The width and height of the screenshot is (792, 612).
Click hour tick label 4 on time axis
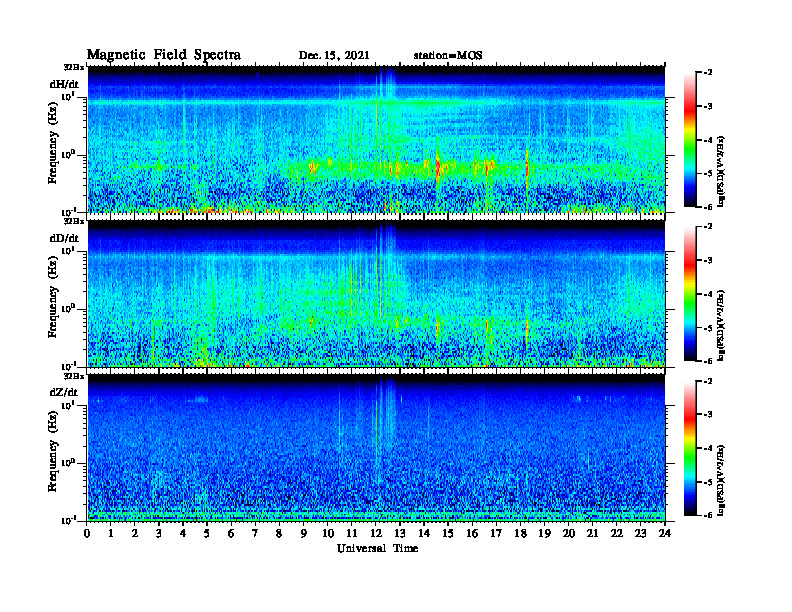click(183, 534)
